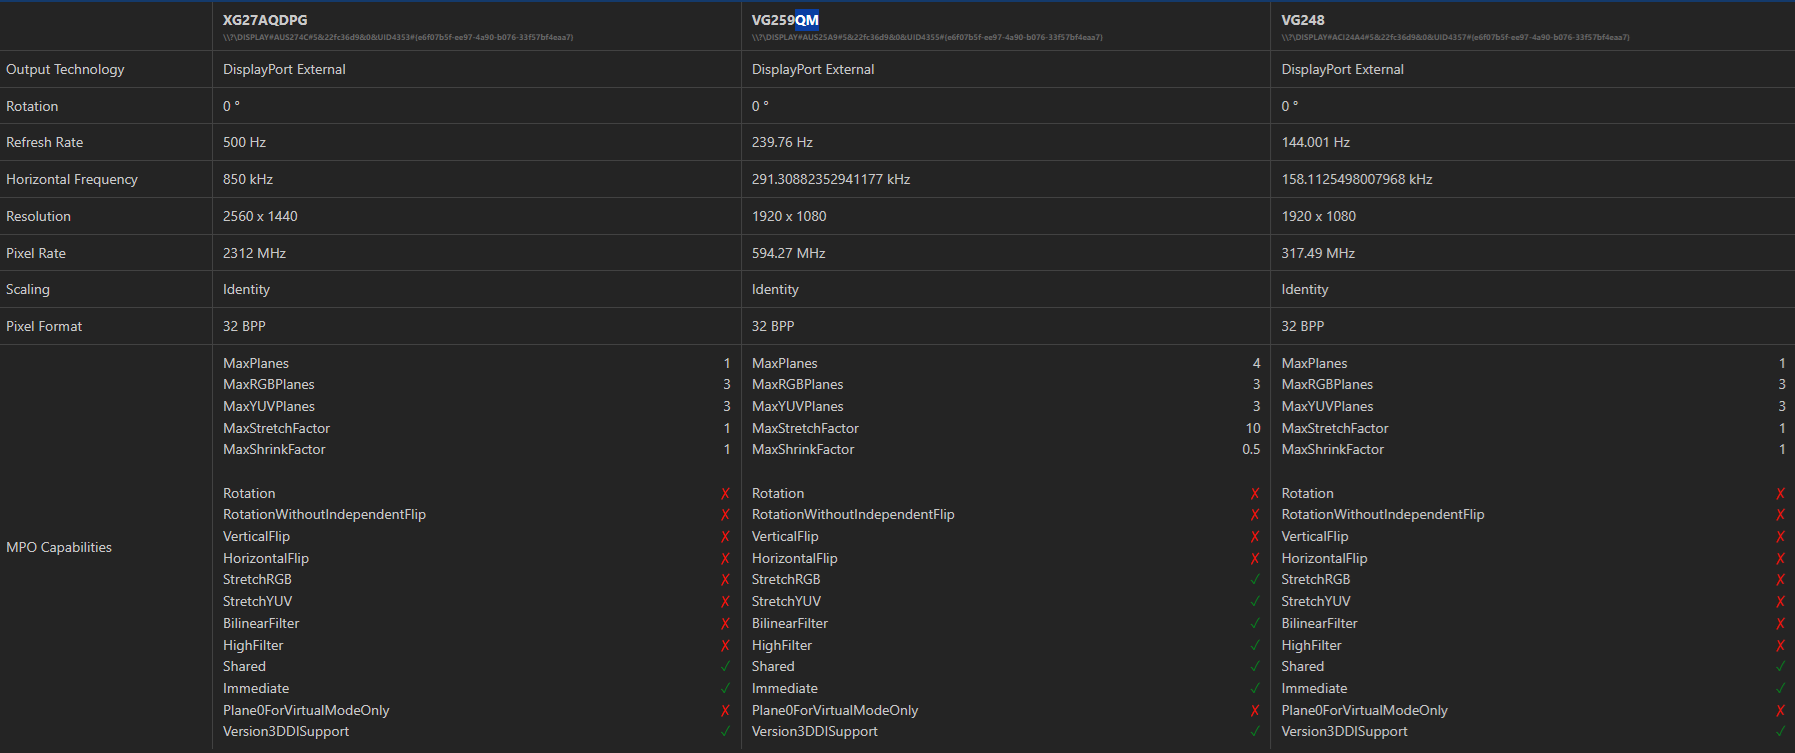Screen dimensions: 1795x753
Task: Click red X beside StretchRGB under XG27AQDPG
Action: coord(725,580)
